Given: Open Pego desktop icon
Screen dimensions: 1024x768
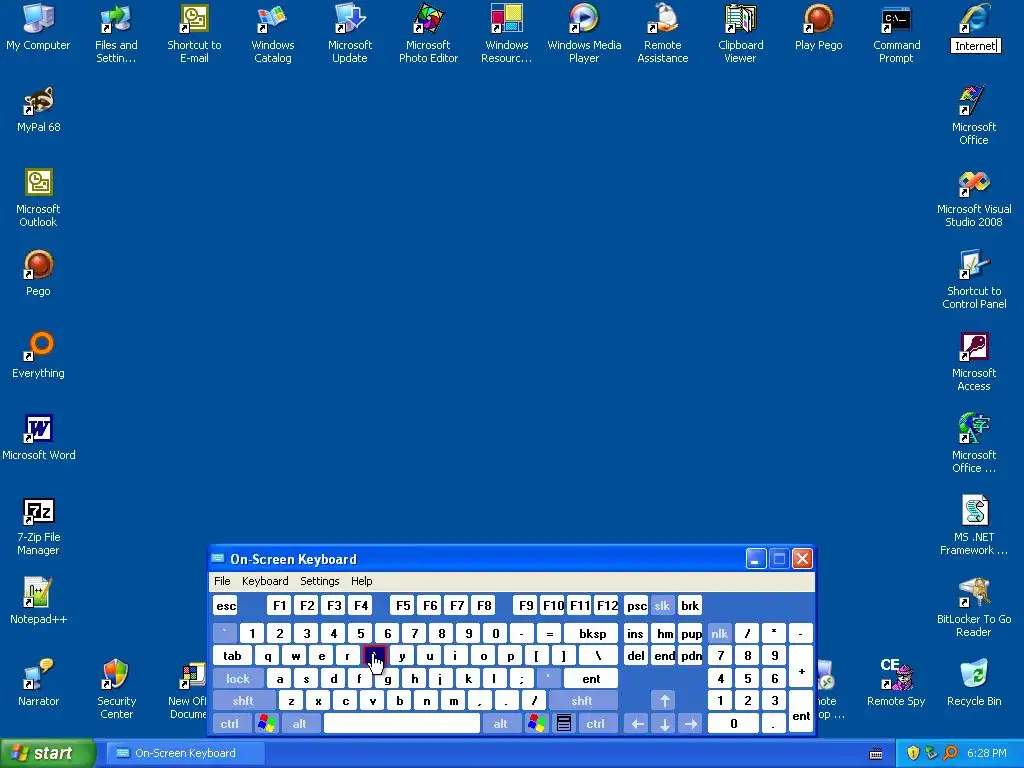Looking at the screenshot, I should tap(38, 273).
